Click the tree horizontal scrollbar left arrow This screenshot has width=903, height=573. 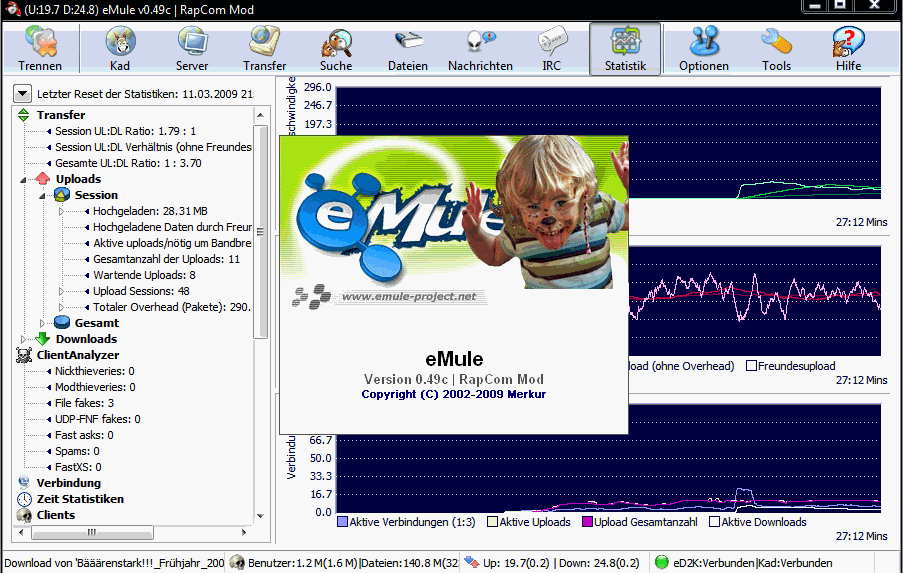click(x=21, y=533)
